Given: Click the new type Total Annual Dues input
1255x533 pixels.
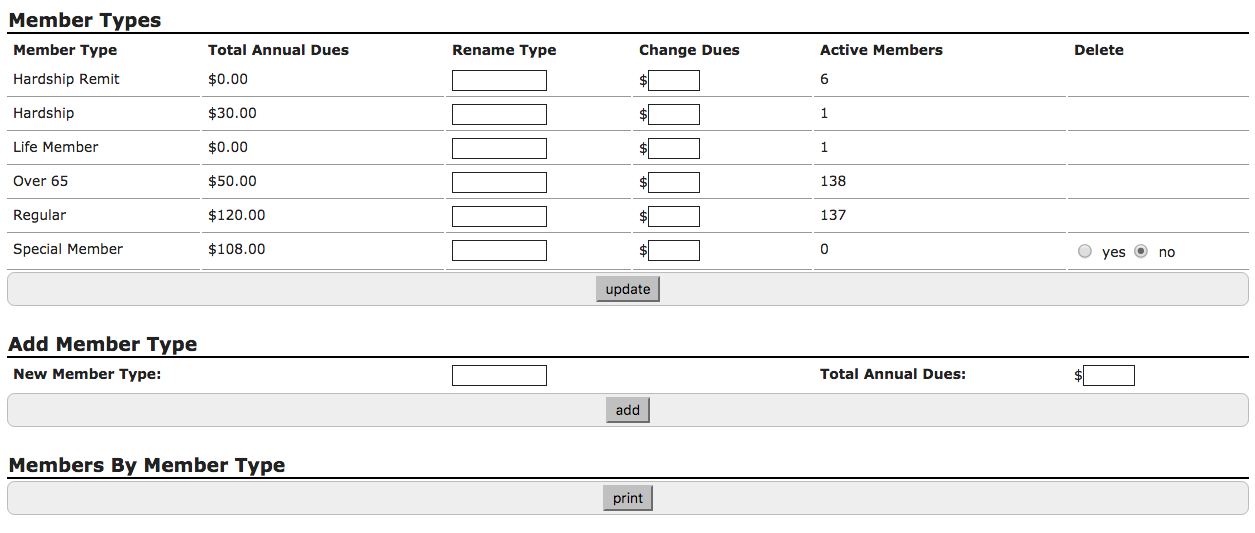Looking at the screenshot, I should [1109, 376].
